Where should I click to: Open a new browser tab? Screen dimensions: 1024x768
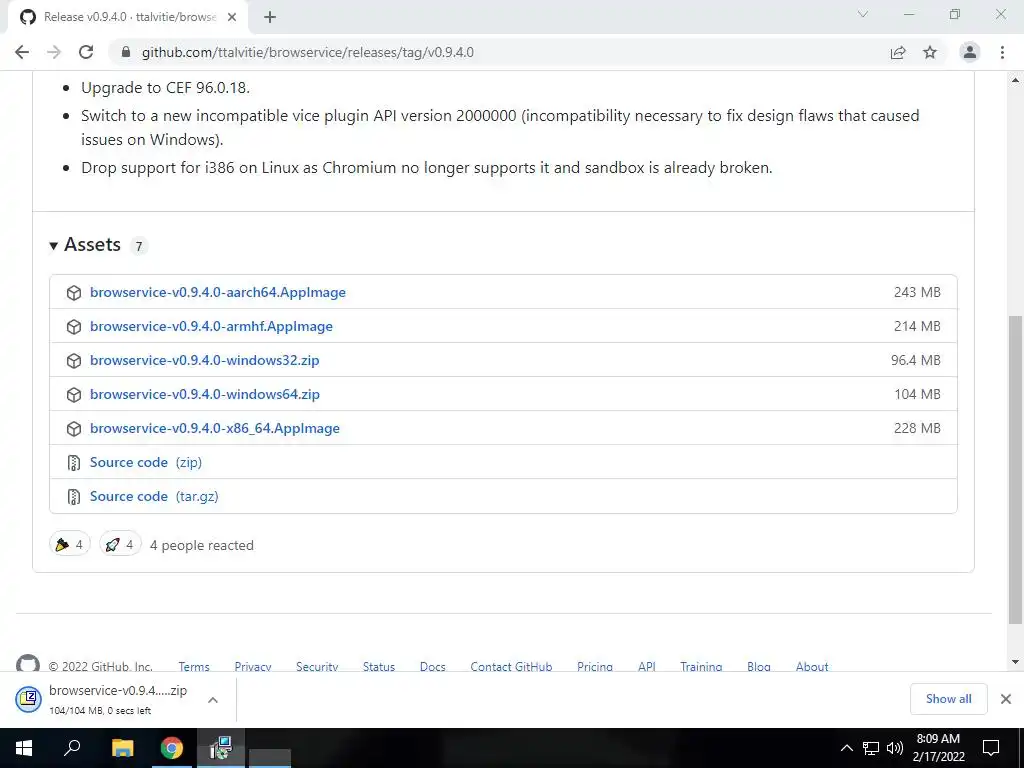point(270,17)
